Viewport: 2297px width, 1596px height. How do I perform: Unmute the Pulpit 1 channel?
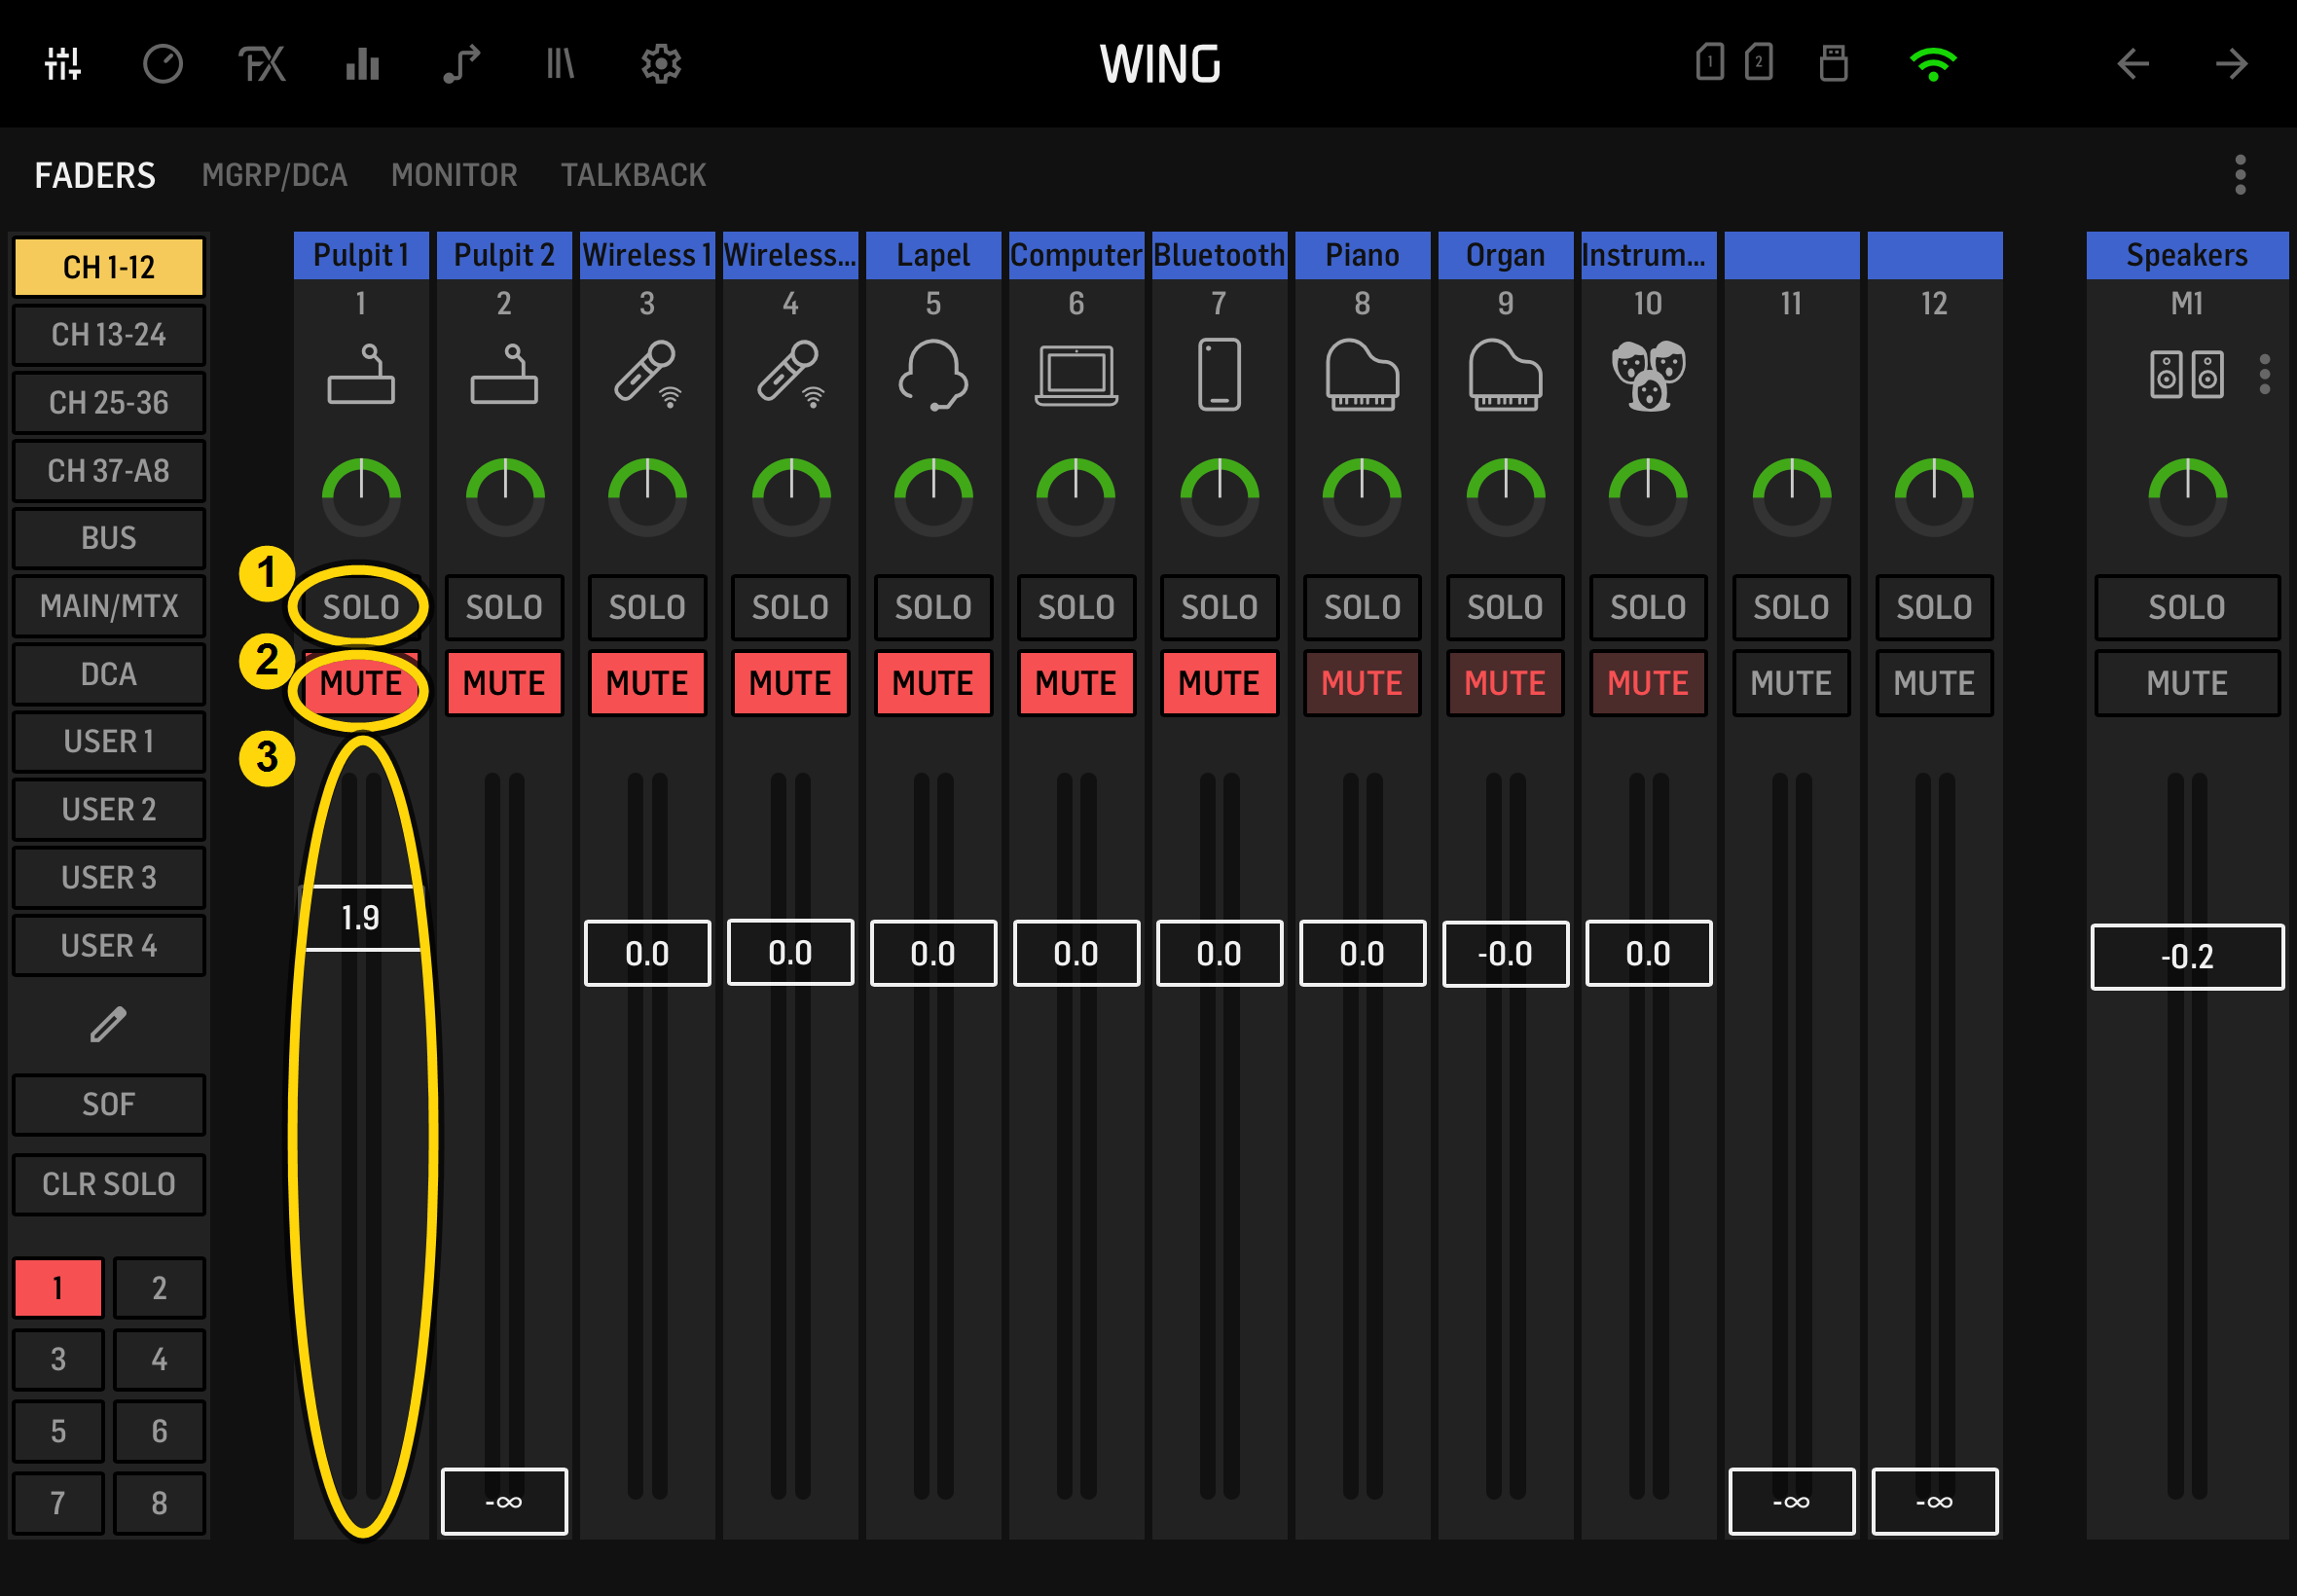point(361,683)
